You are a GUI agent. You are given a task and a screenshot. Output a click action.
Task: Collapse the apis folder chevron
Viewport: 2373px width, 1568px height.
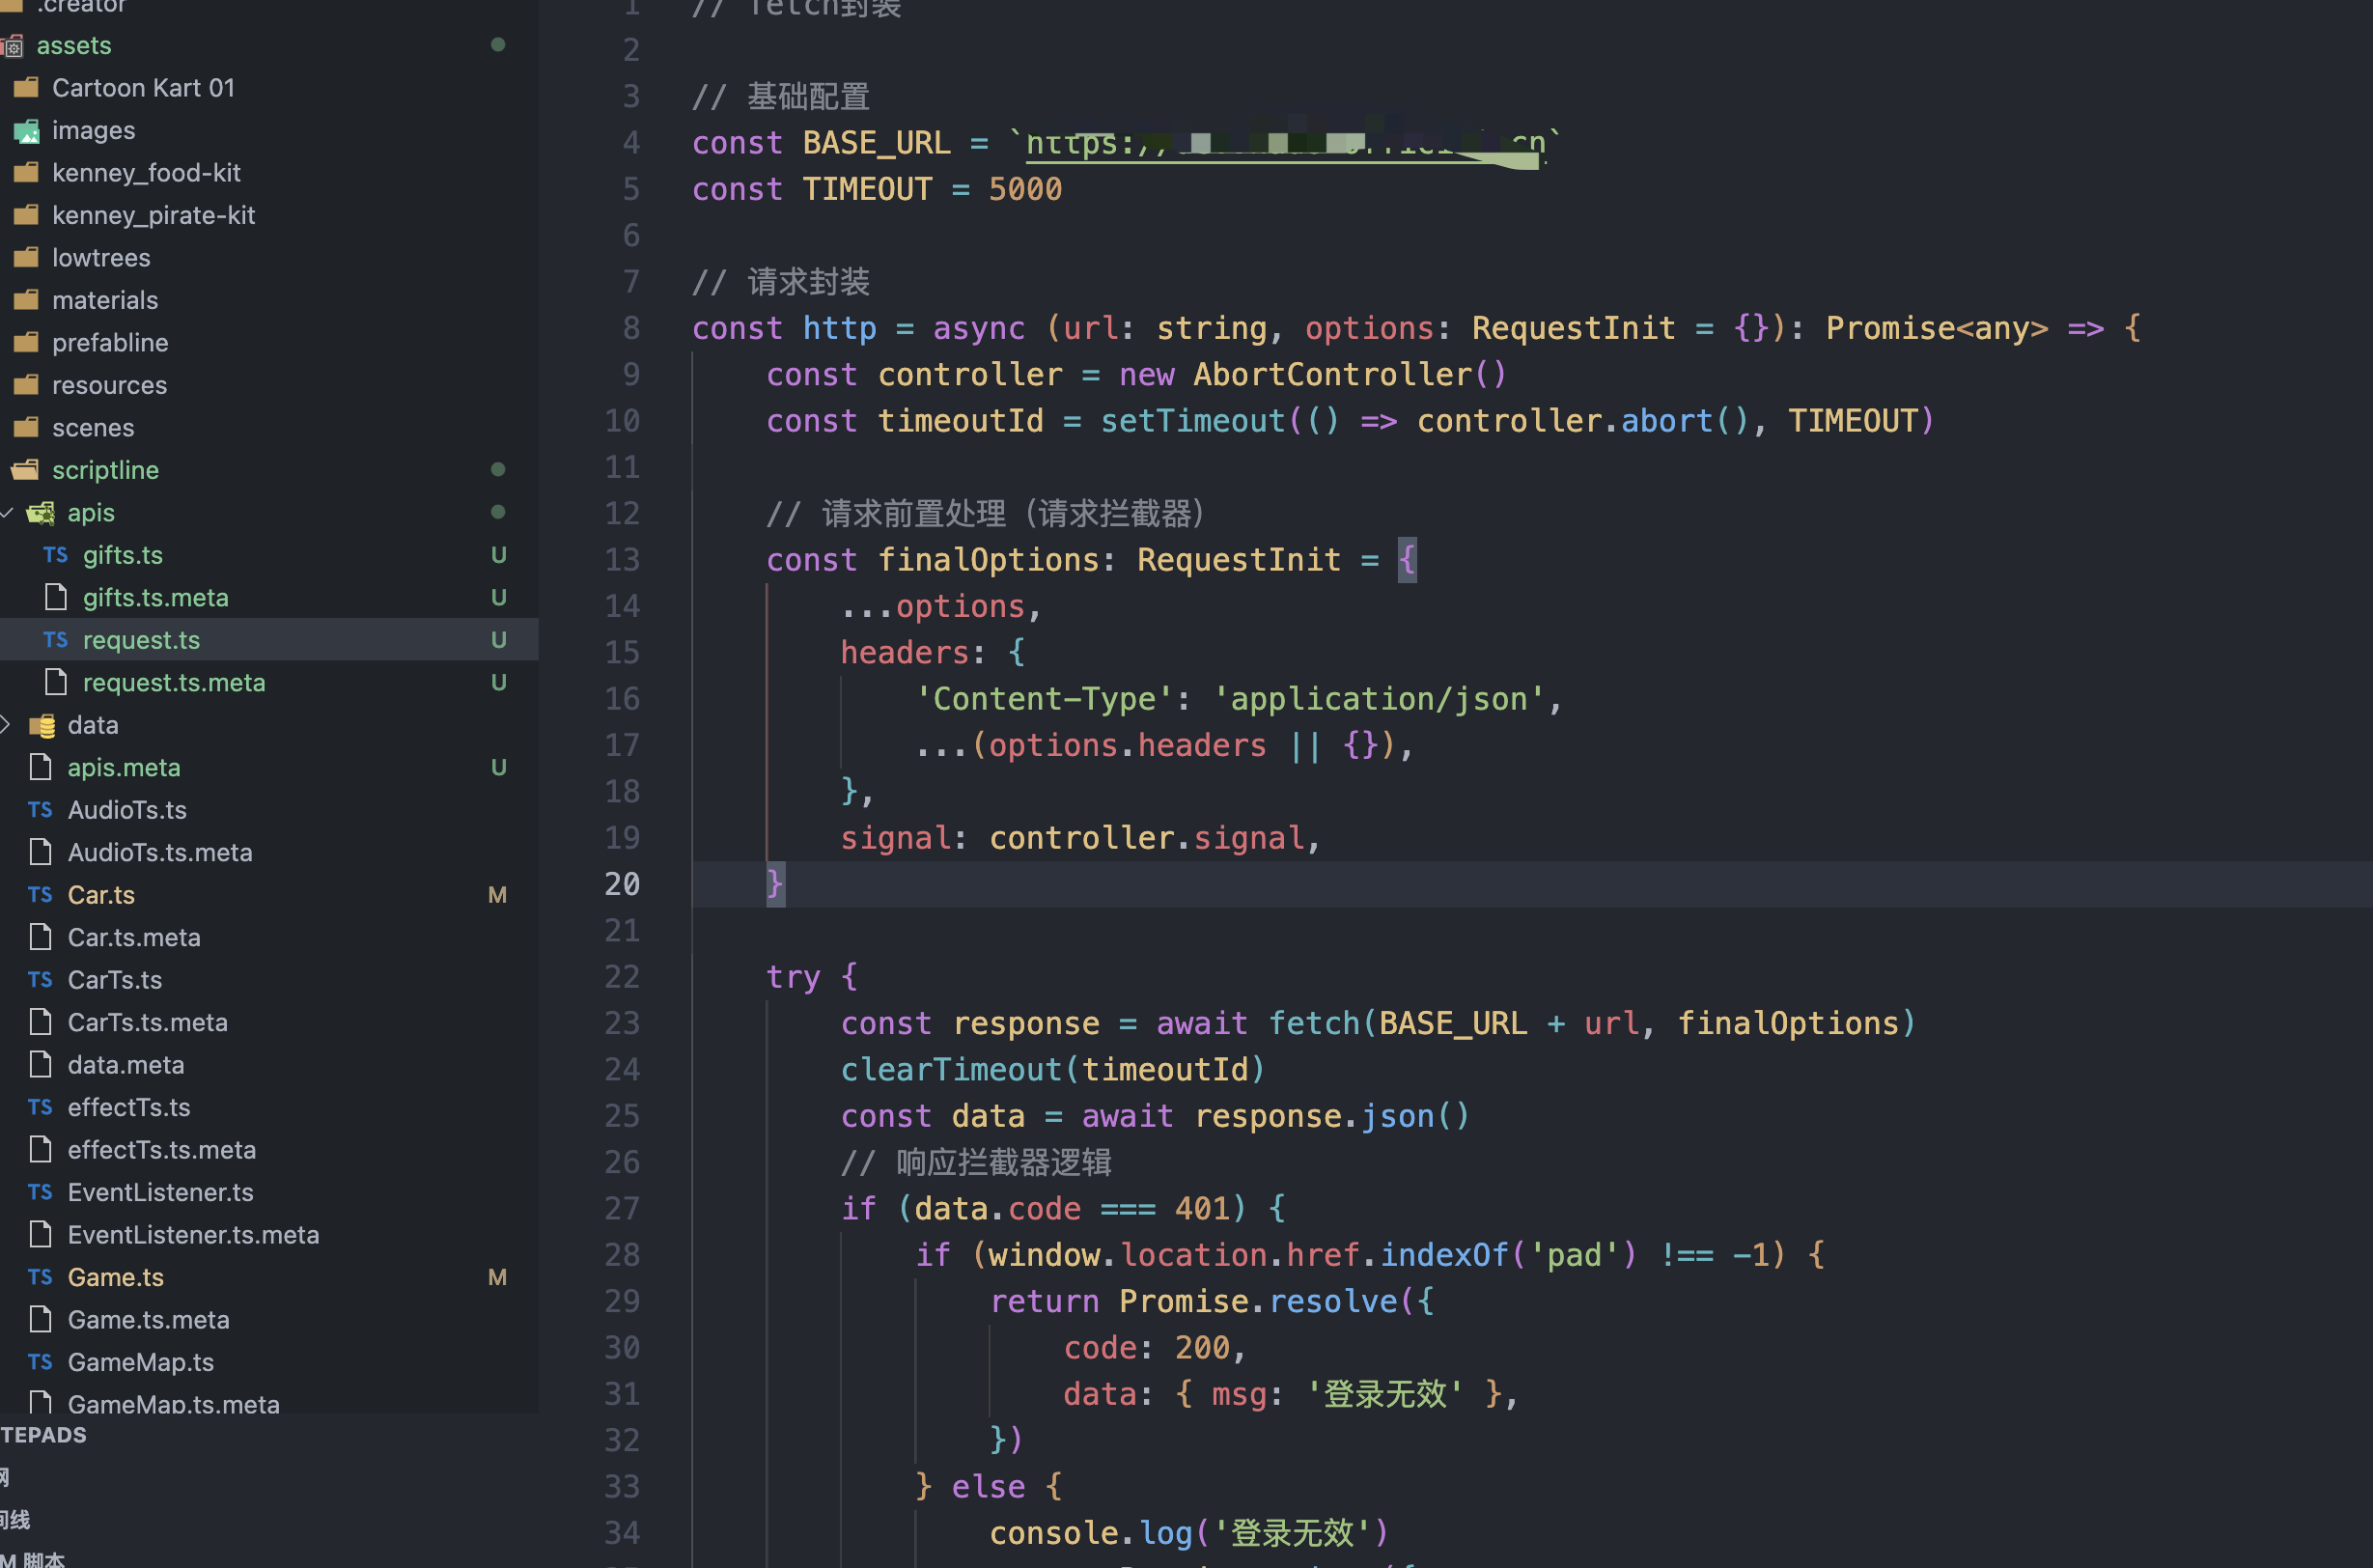7,513
